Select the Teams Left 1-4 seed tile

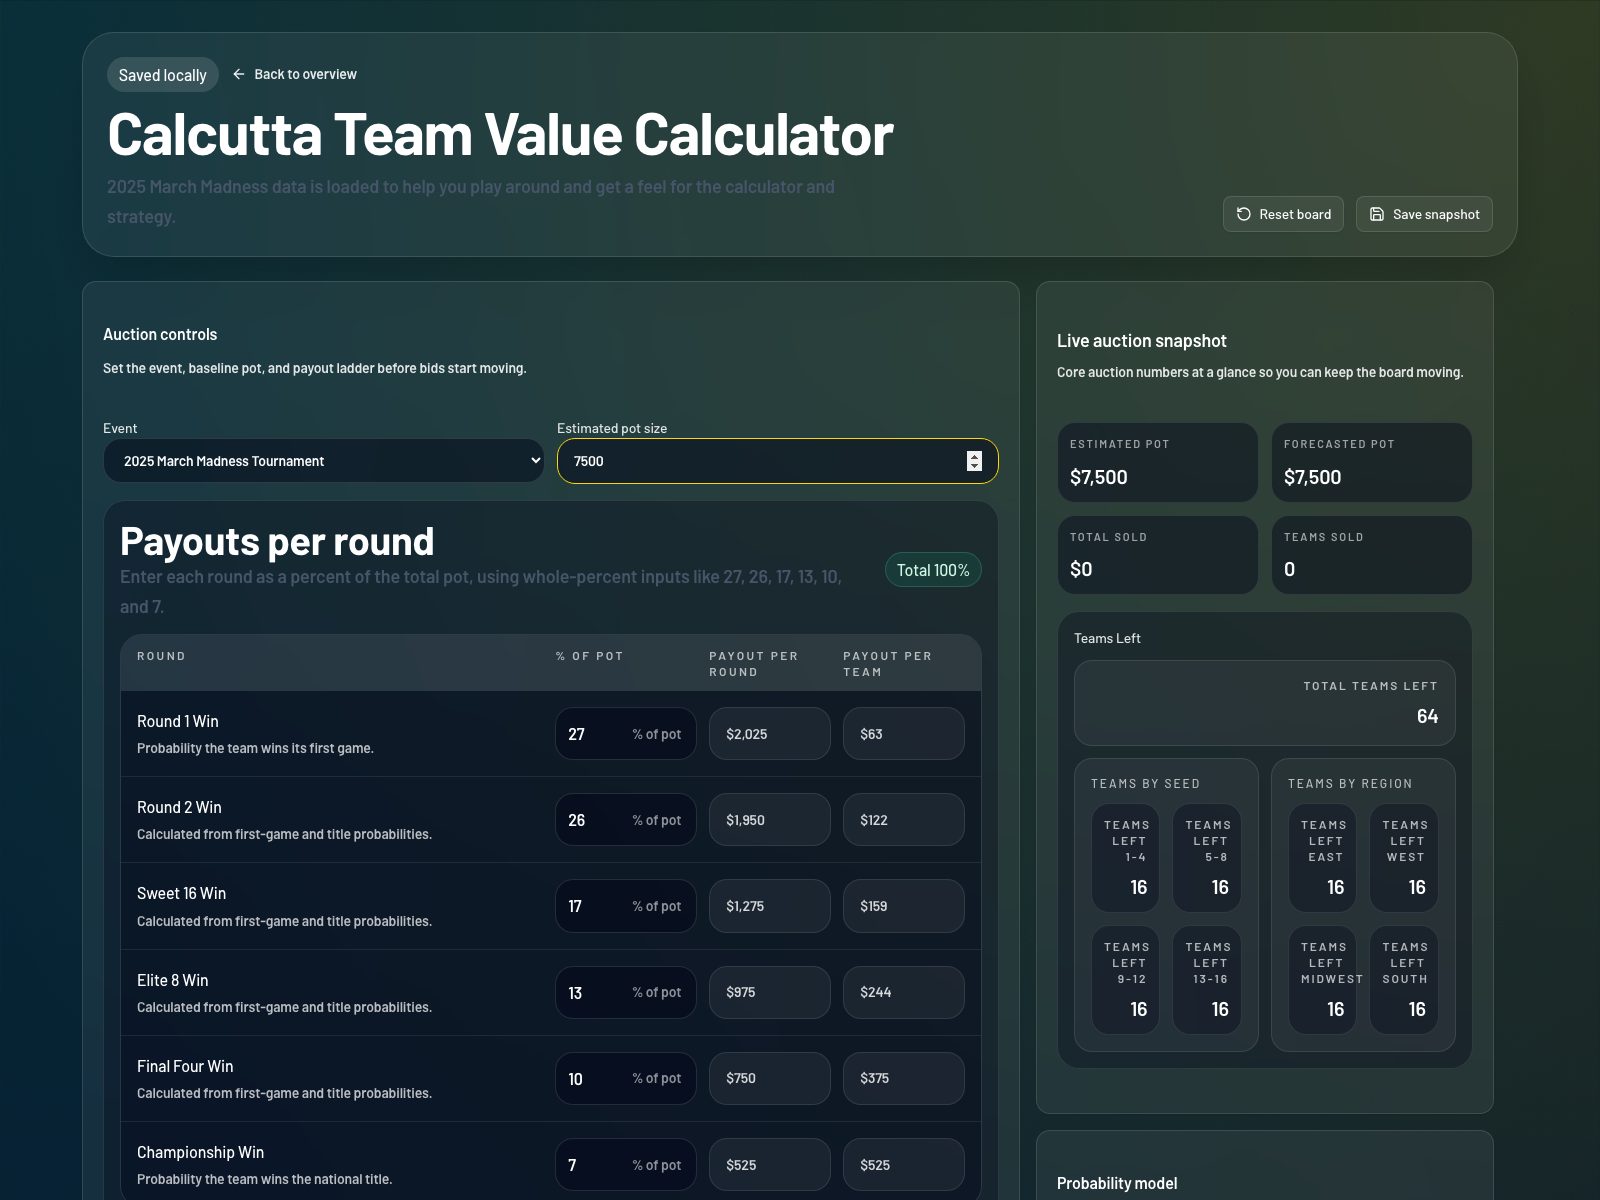click(x=1126, y=858)
